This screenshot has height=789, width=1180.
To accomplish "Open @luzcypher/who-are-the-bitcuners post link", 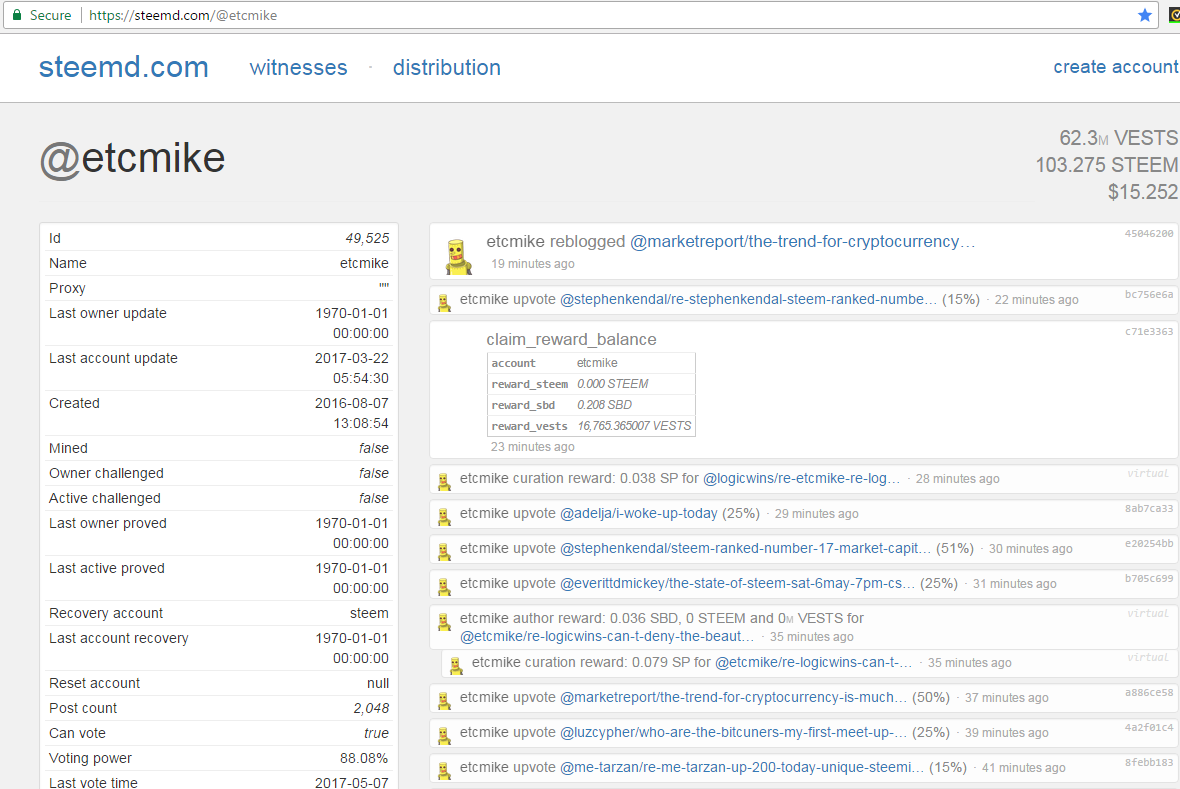I will [734, 733].
